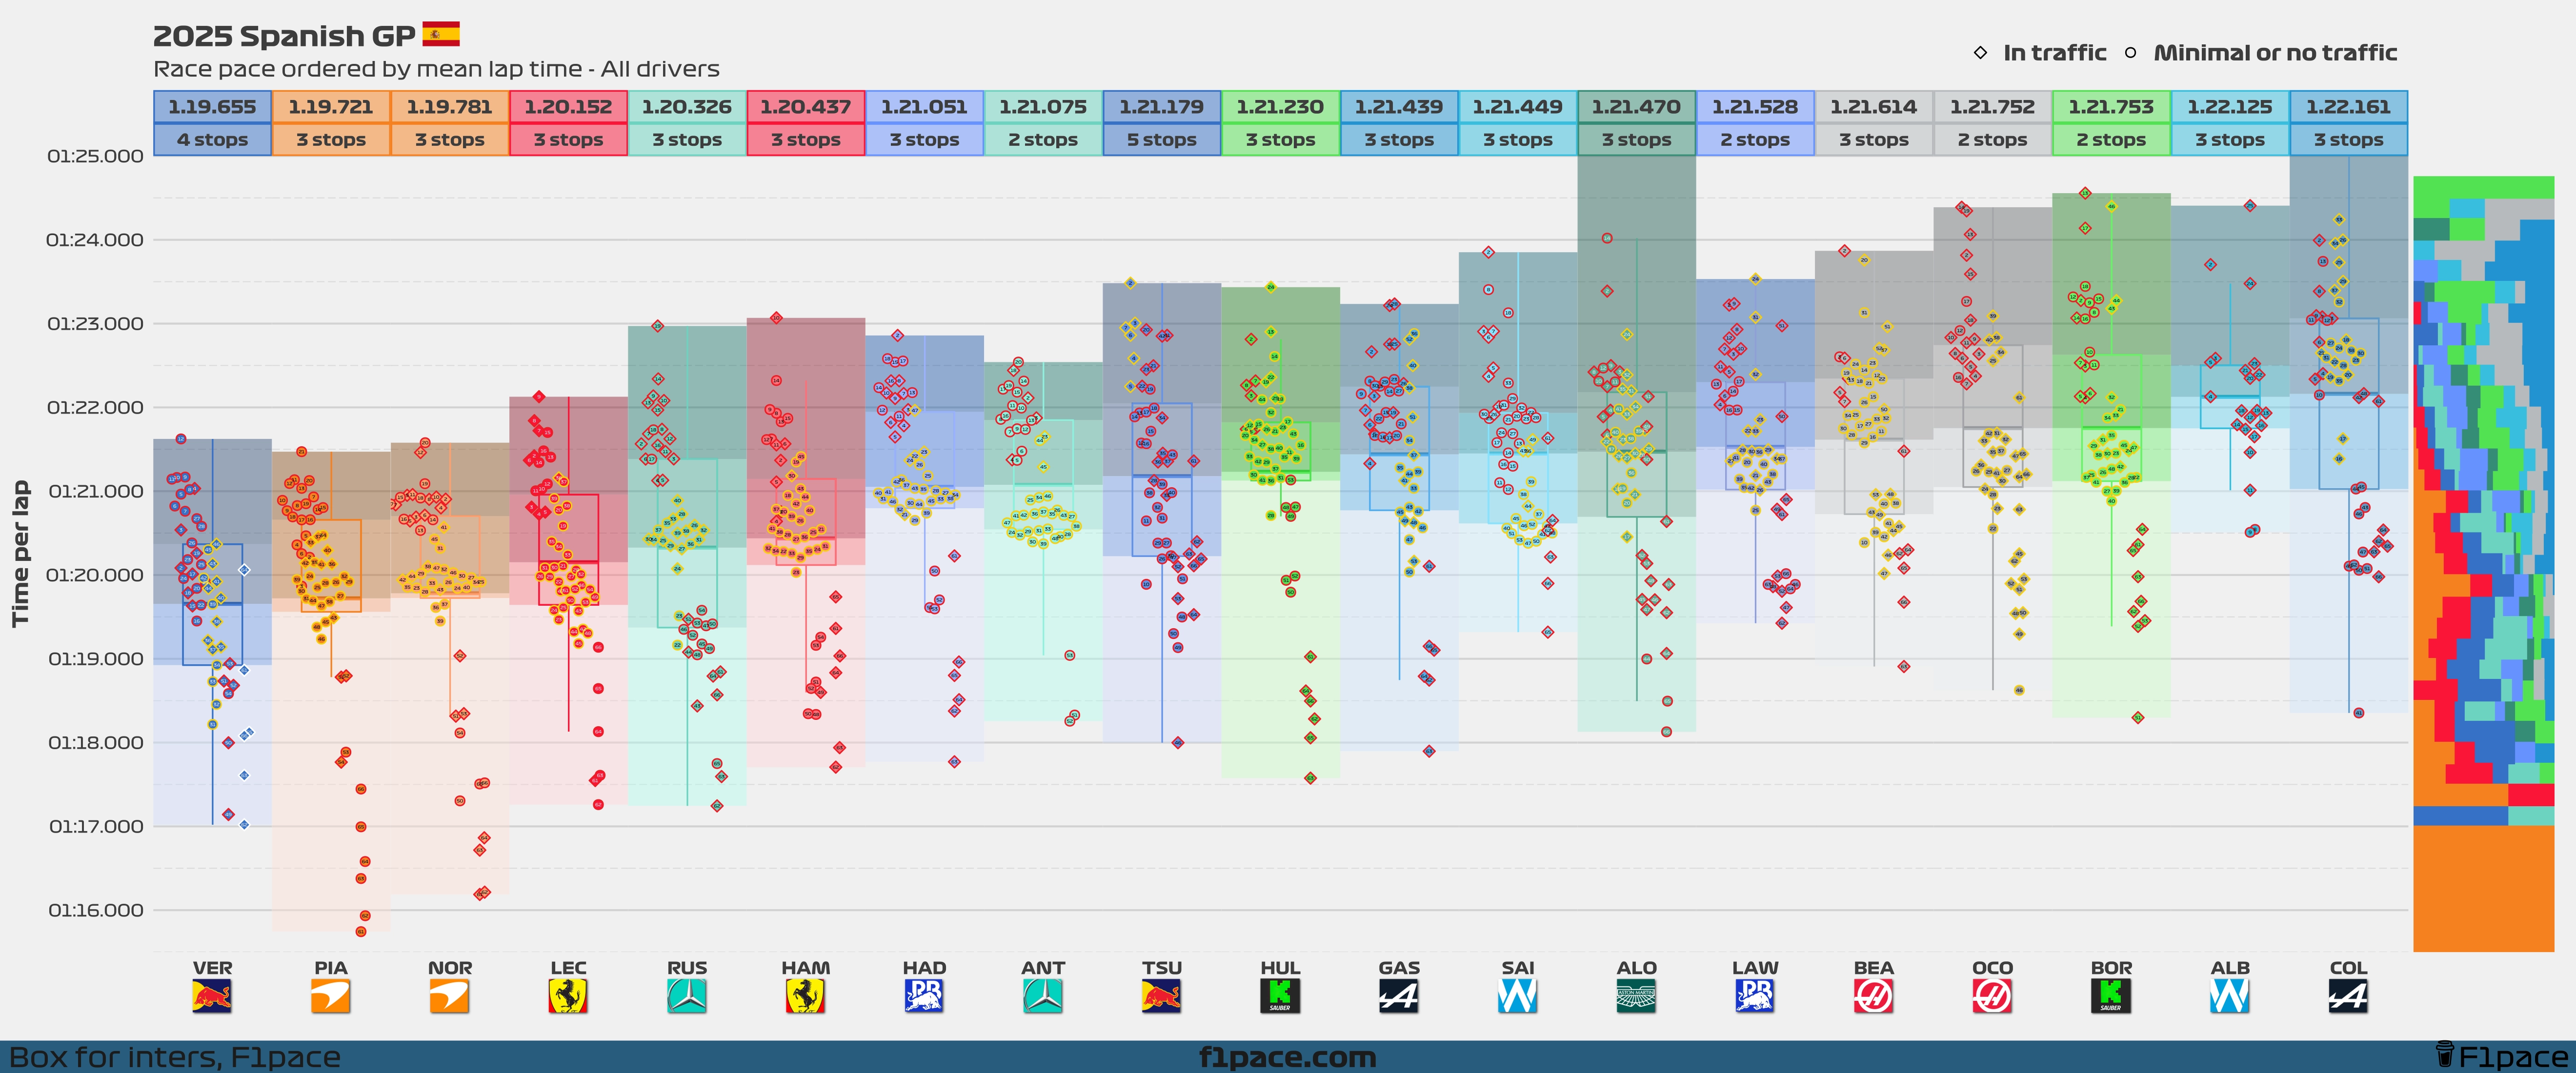Click the "Time per lap" axis title
This screenshot has width=2576, height=1073.
click(x=20, y=554)
